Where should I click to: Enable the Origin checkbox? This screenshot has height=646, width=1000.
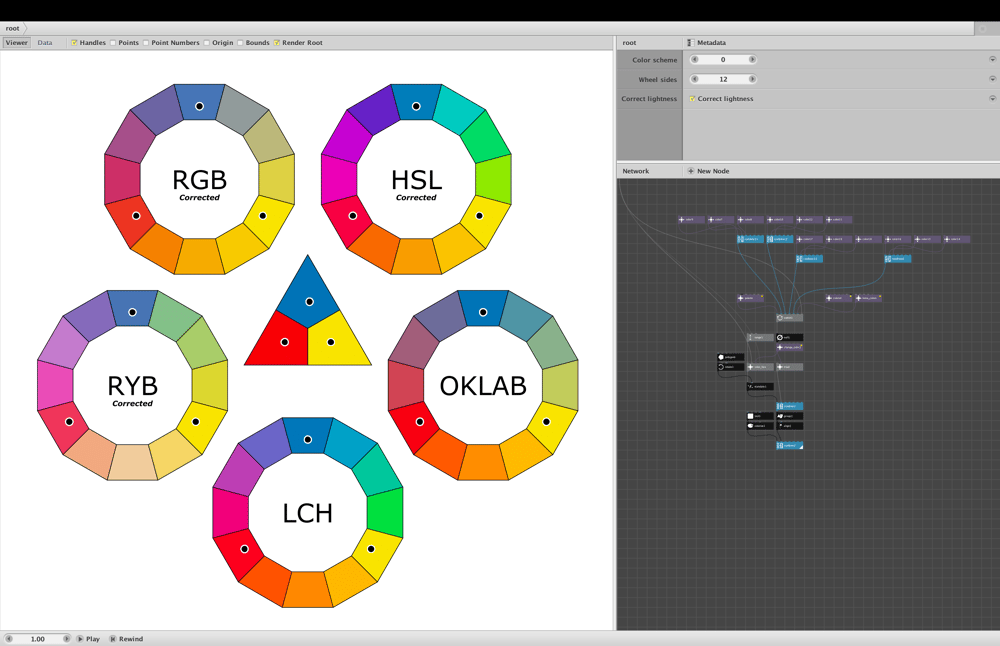pyautogui.click(x=207, y=43)
